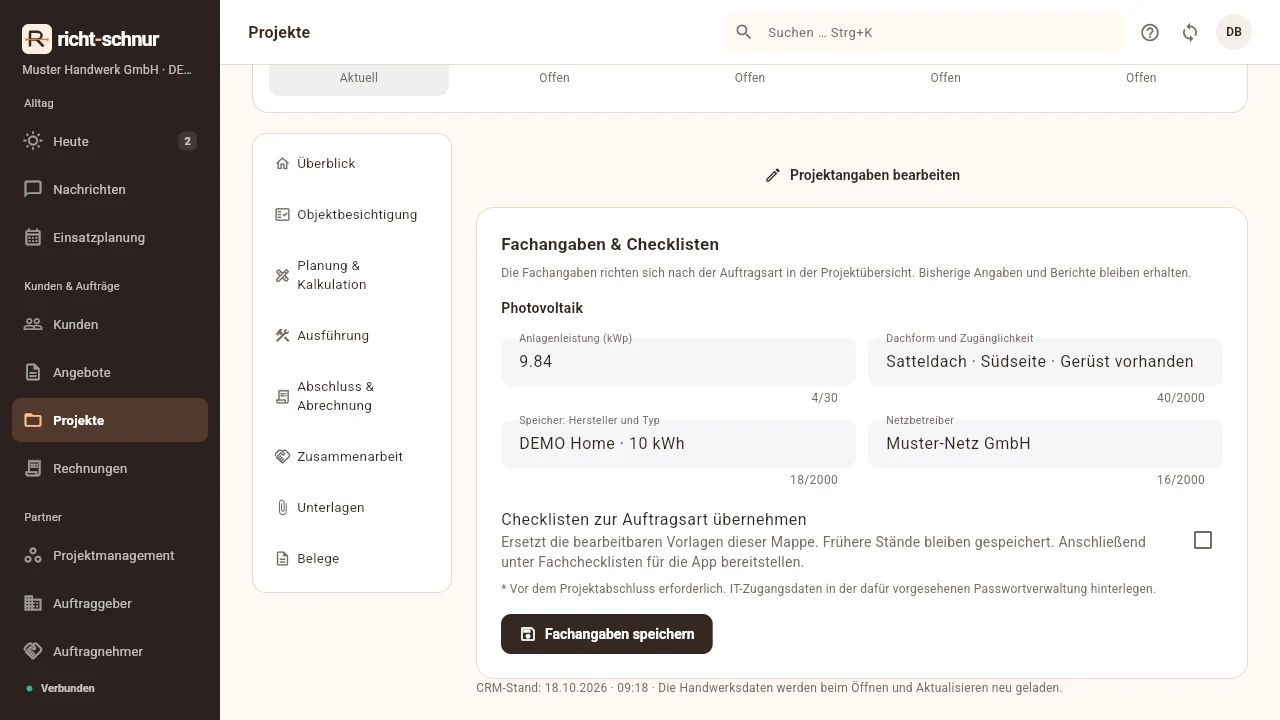Click the richt-schnur logo icon

37,39
